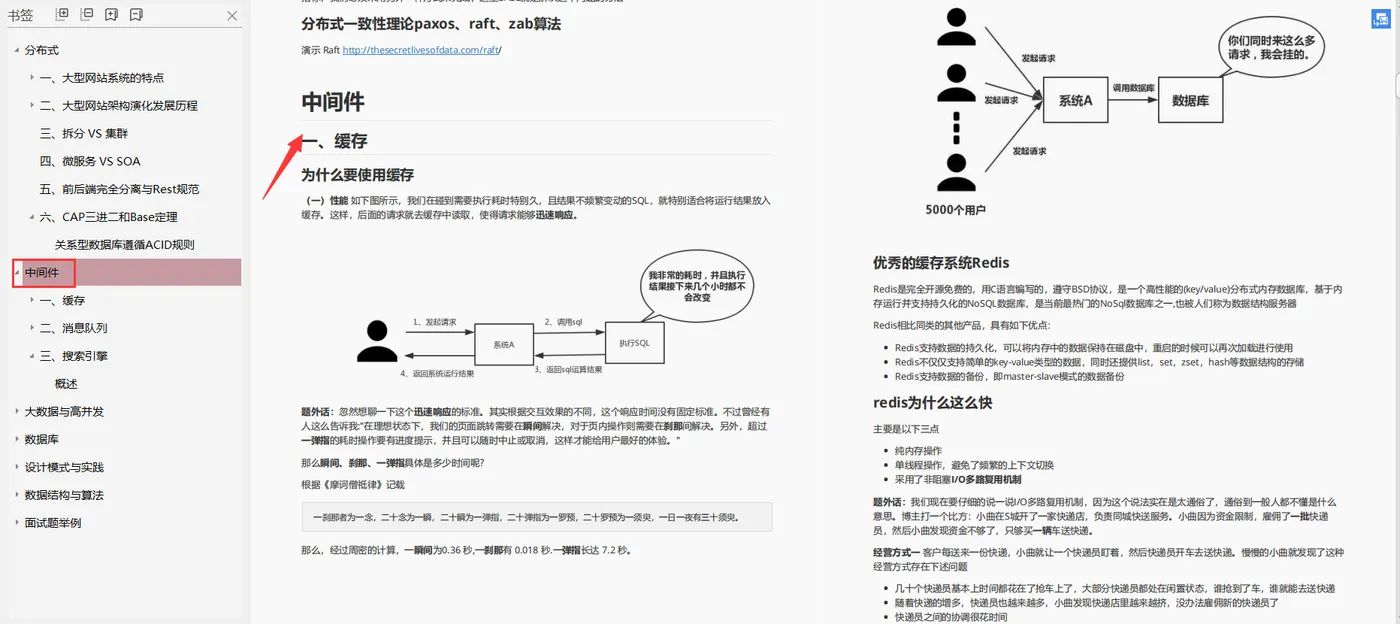The height and width of the screenshot is (624, 1400).
Task: Expand the 数据库 bookmark
Action: pos(16,439)
